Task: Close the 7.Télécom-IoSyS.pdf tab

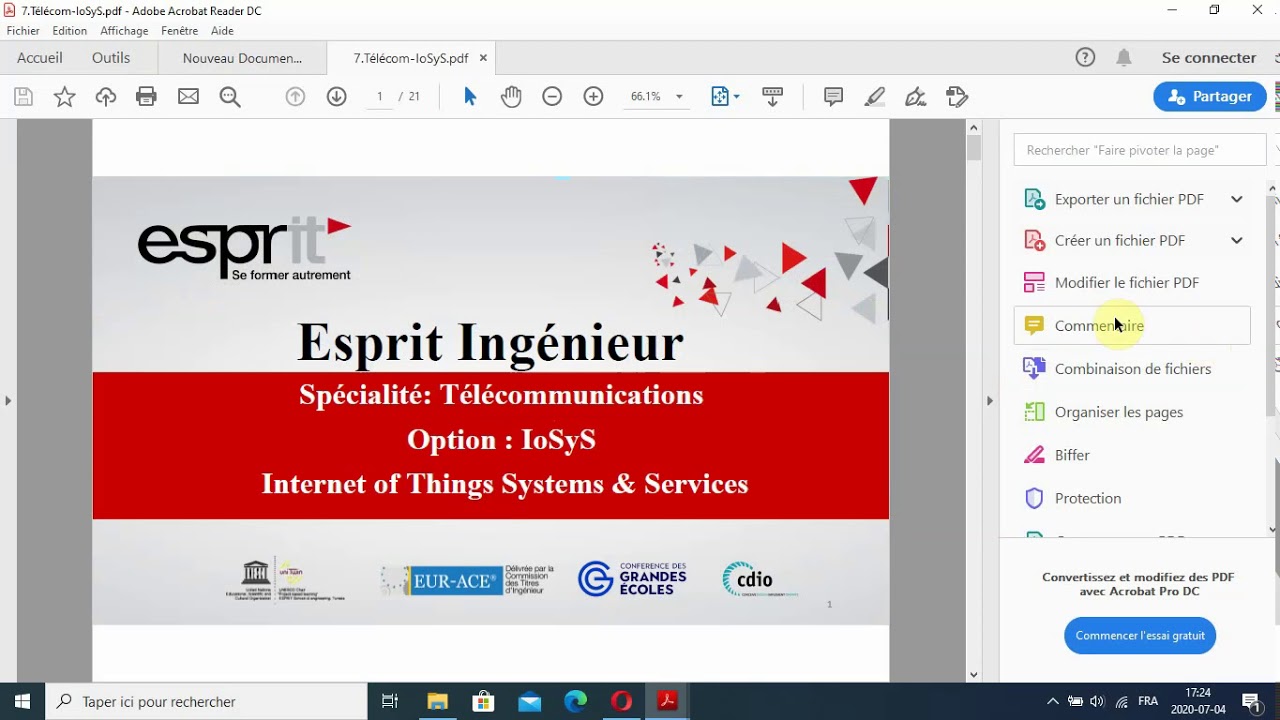Action: coord(483,58)
